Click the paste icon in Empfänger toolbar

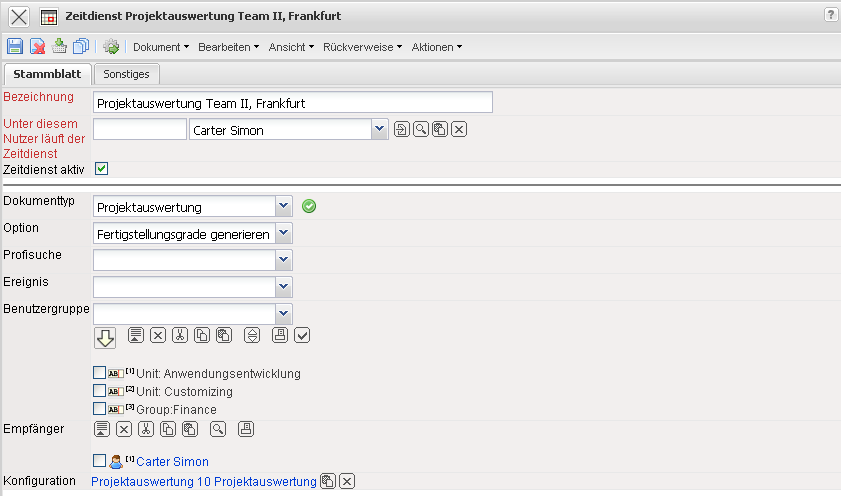[x=190, y=429]
